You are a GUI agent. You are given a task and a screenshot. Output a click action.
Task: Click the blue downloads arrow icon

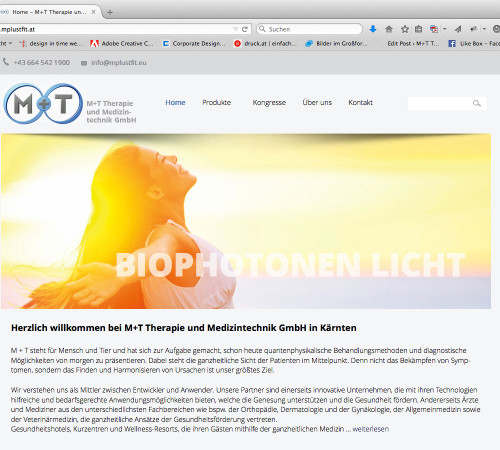coord(373,29)
